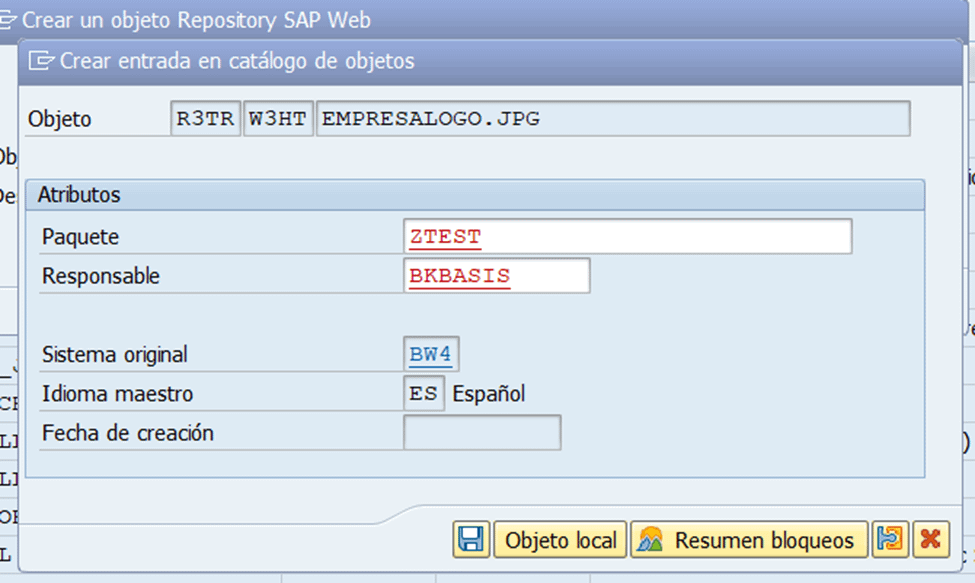Click the Español language description text
This screenshot has width=975, height=583.
click(x=489, y=394)
